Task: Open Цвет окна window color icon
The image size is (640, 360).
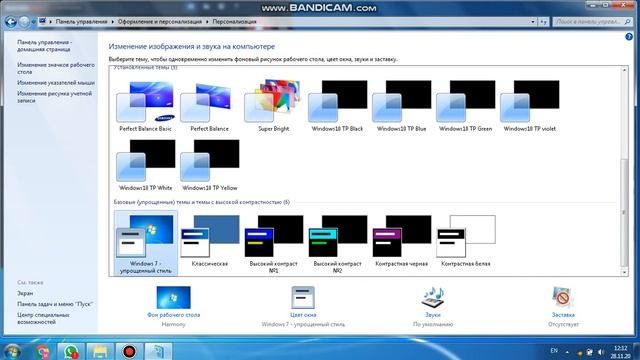Action: tap(303, 298)
